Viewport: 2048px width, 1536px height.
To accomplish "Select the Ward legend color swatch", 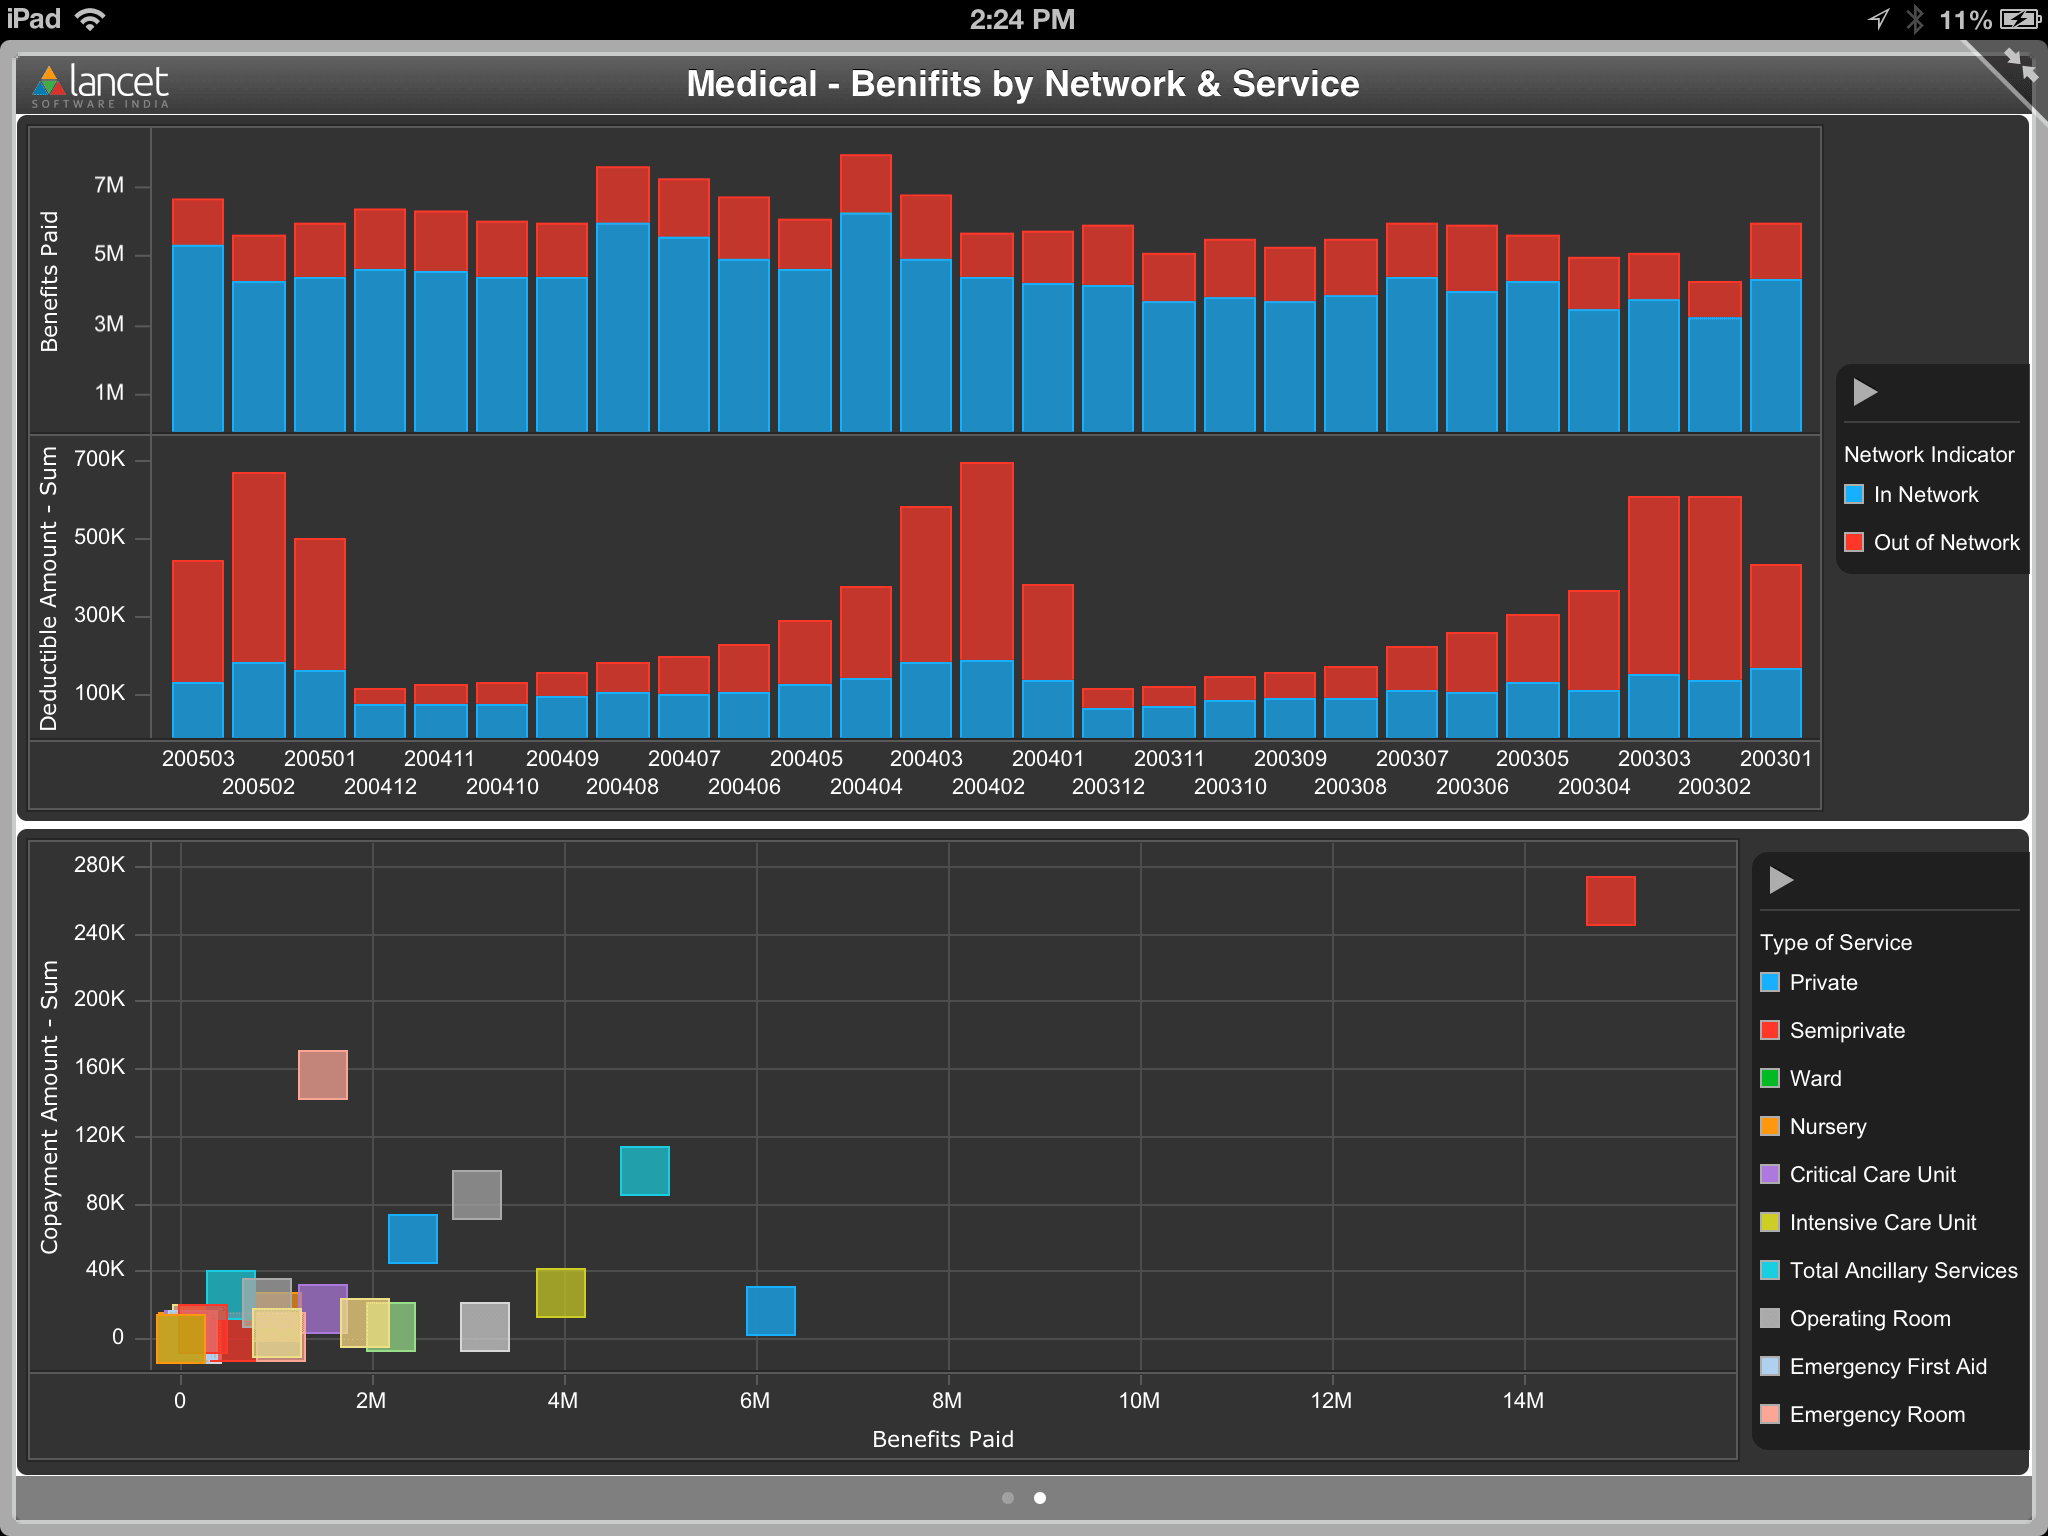I will 1770,1078.
